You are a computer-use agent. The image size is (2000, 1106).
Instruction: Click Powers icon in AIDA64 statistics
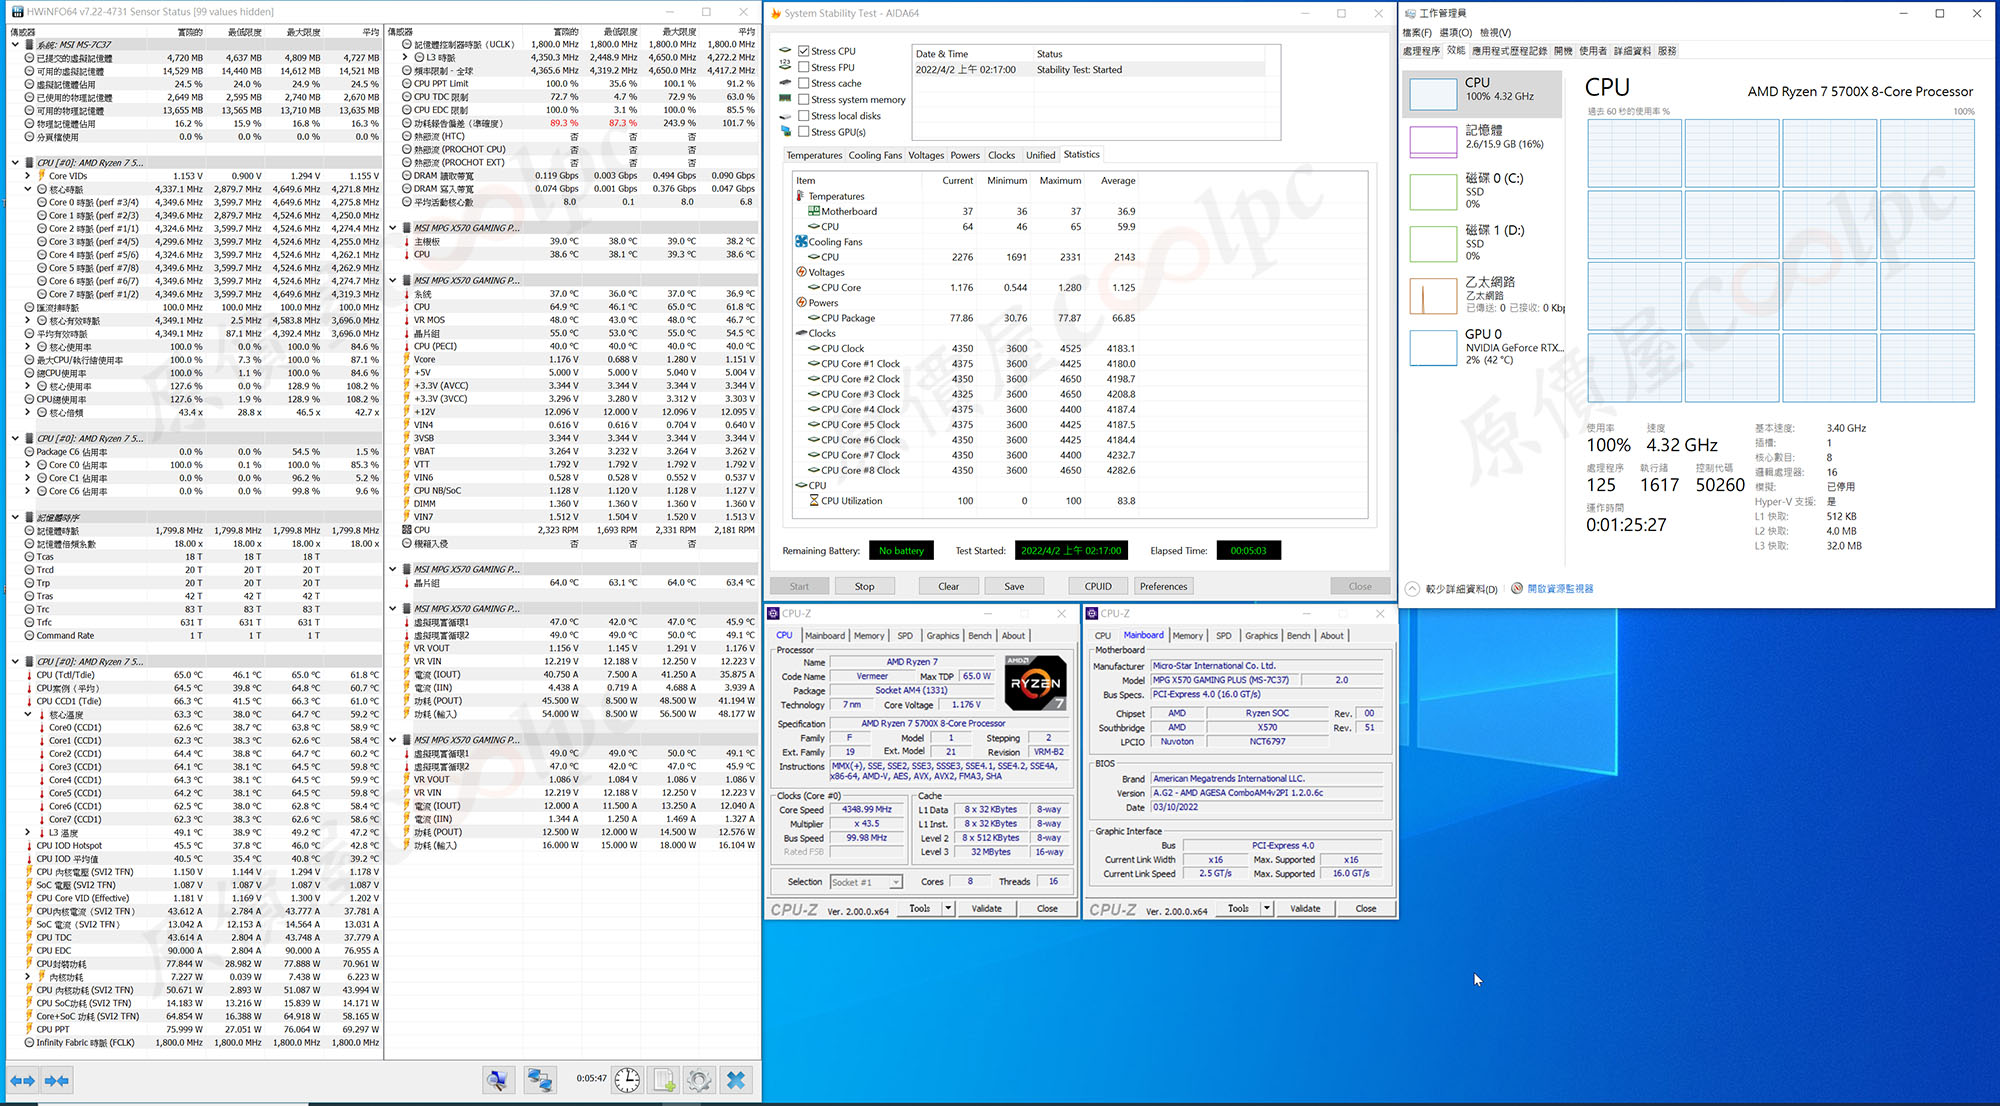[x=801, y=302]
